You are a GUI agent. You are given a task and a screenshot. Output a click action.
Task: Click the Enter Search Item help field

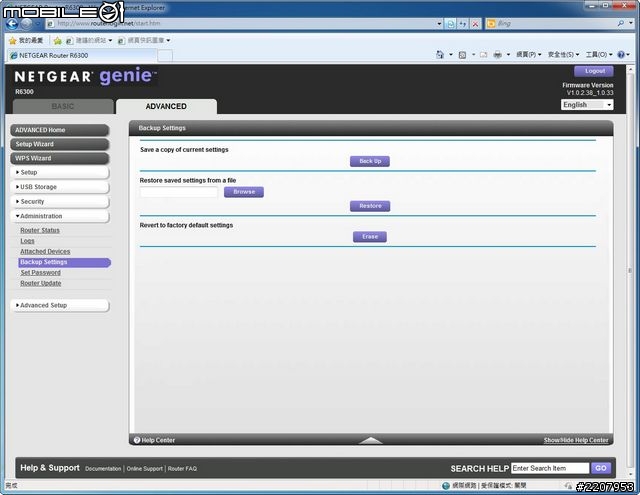(550, 468)
